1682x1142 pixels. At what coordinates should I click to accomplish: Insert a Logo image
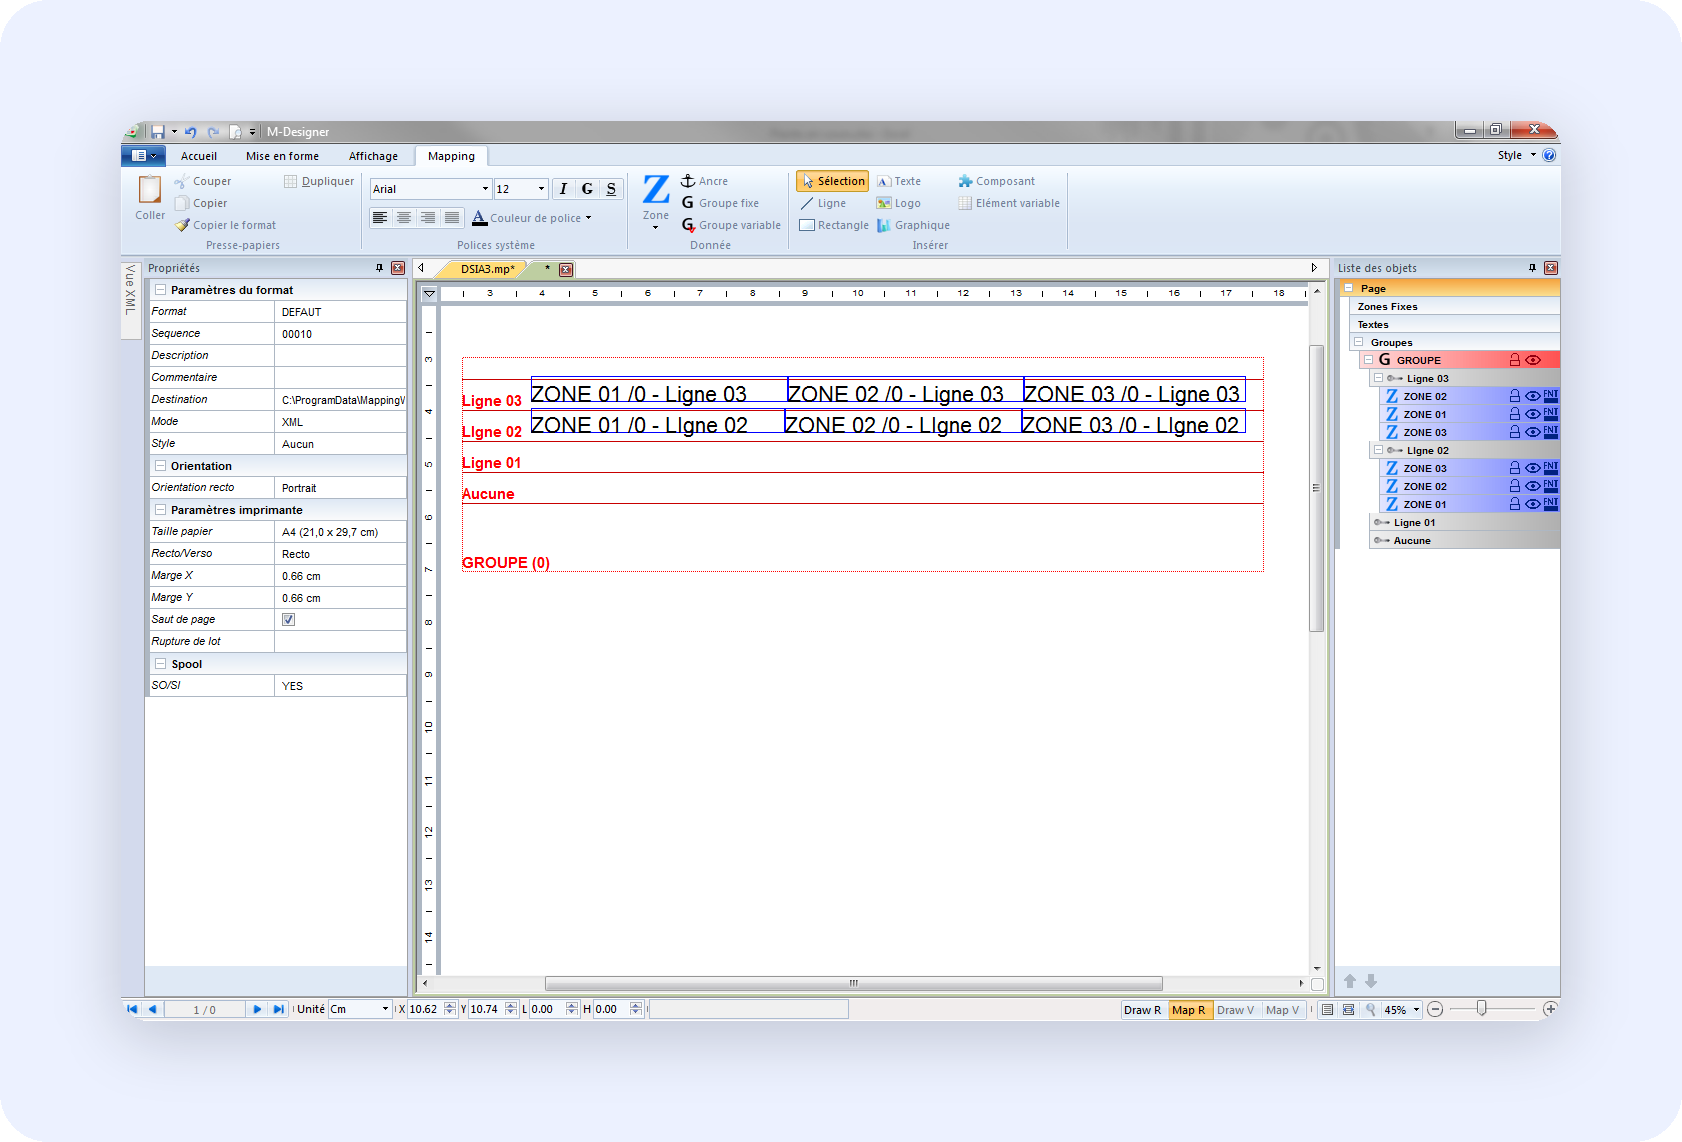(899, 203)
